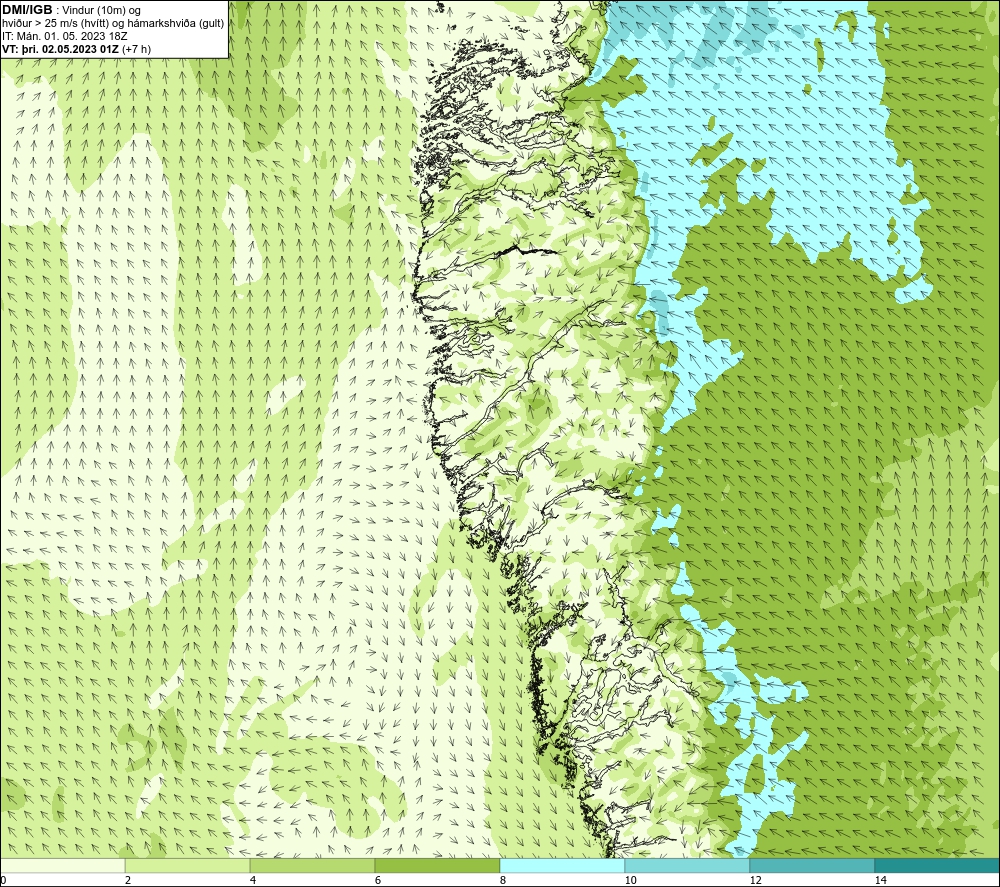Click the '10' label on the wind scale
Image resolution: width=1000 pixels, height=887 pixels.
tap(630, 880)
